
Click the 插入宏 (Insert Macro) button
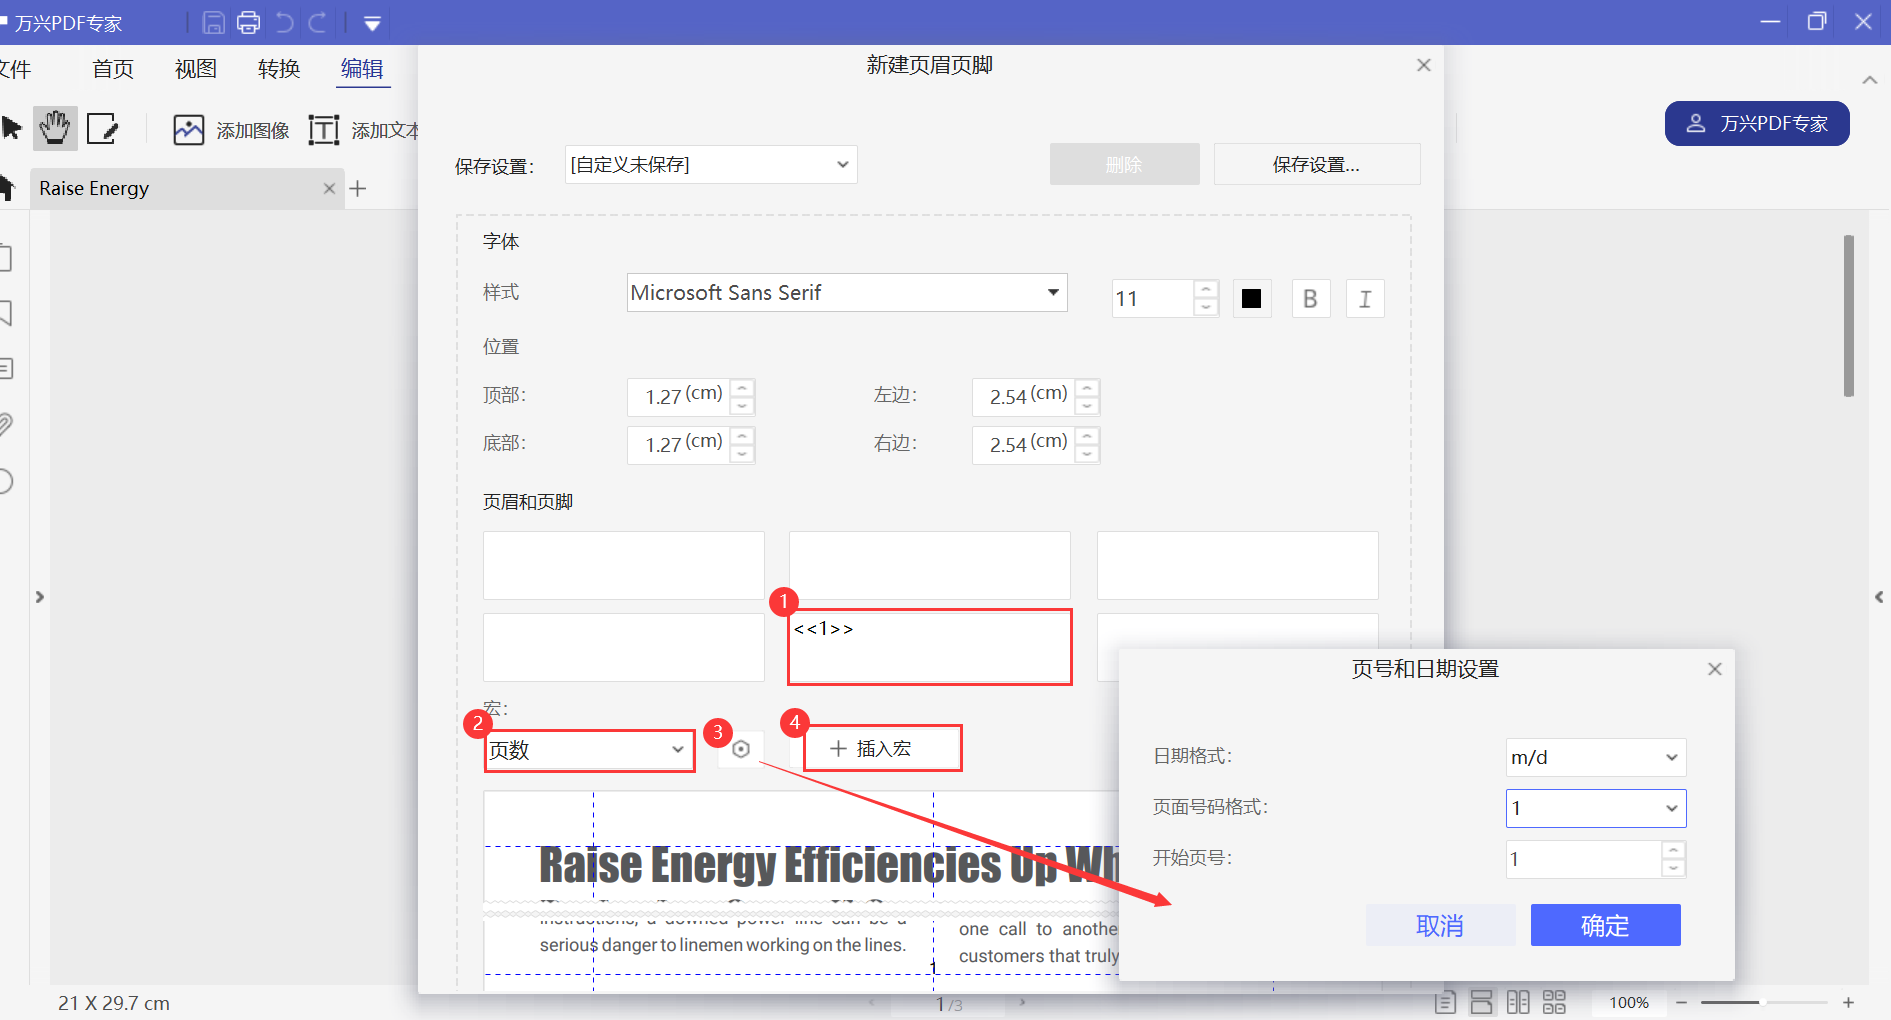tap(881, 748)
